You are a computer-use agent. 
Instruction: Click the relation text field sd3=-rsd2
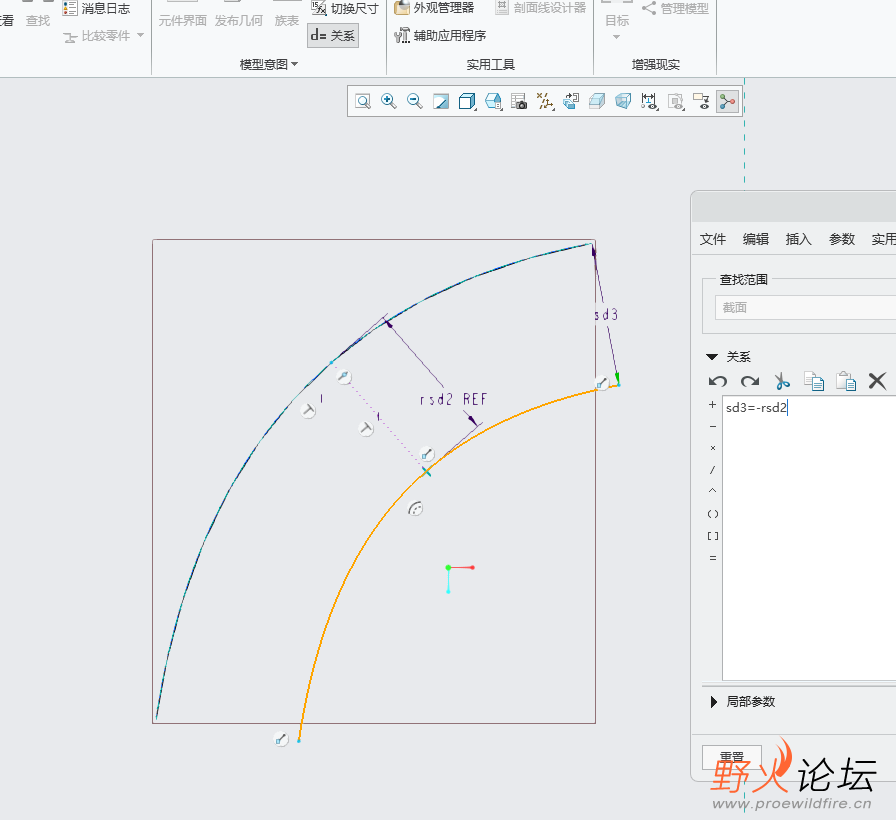809,537
